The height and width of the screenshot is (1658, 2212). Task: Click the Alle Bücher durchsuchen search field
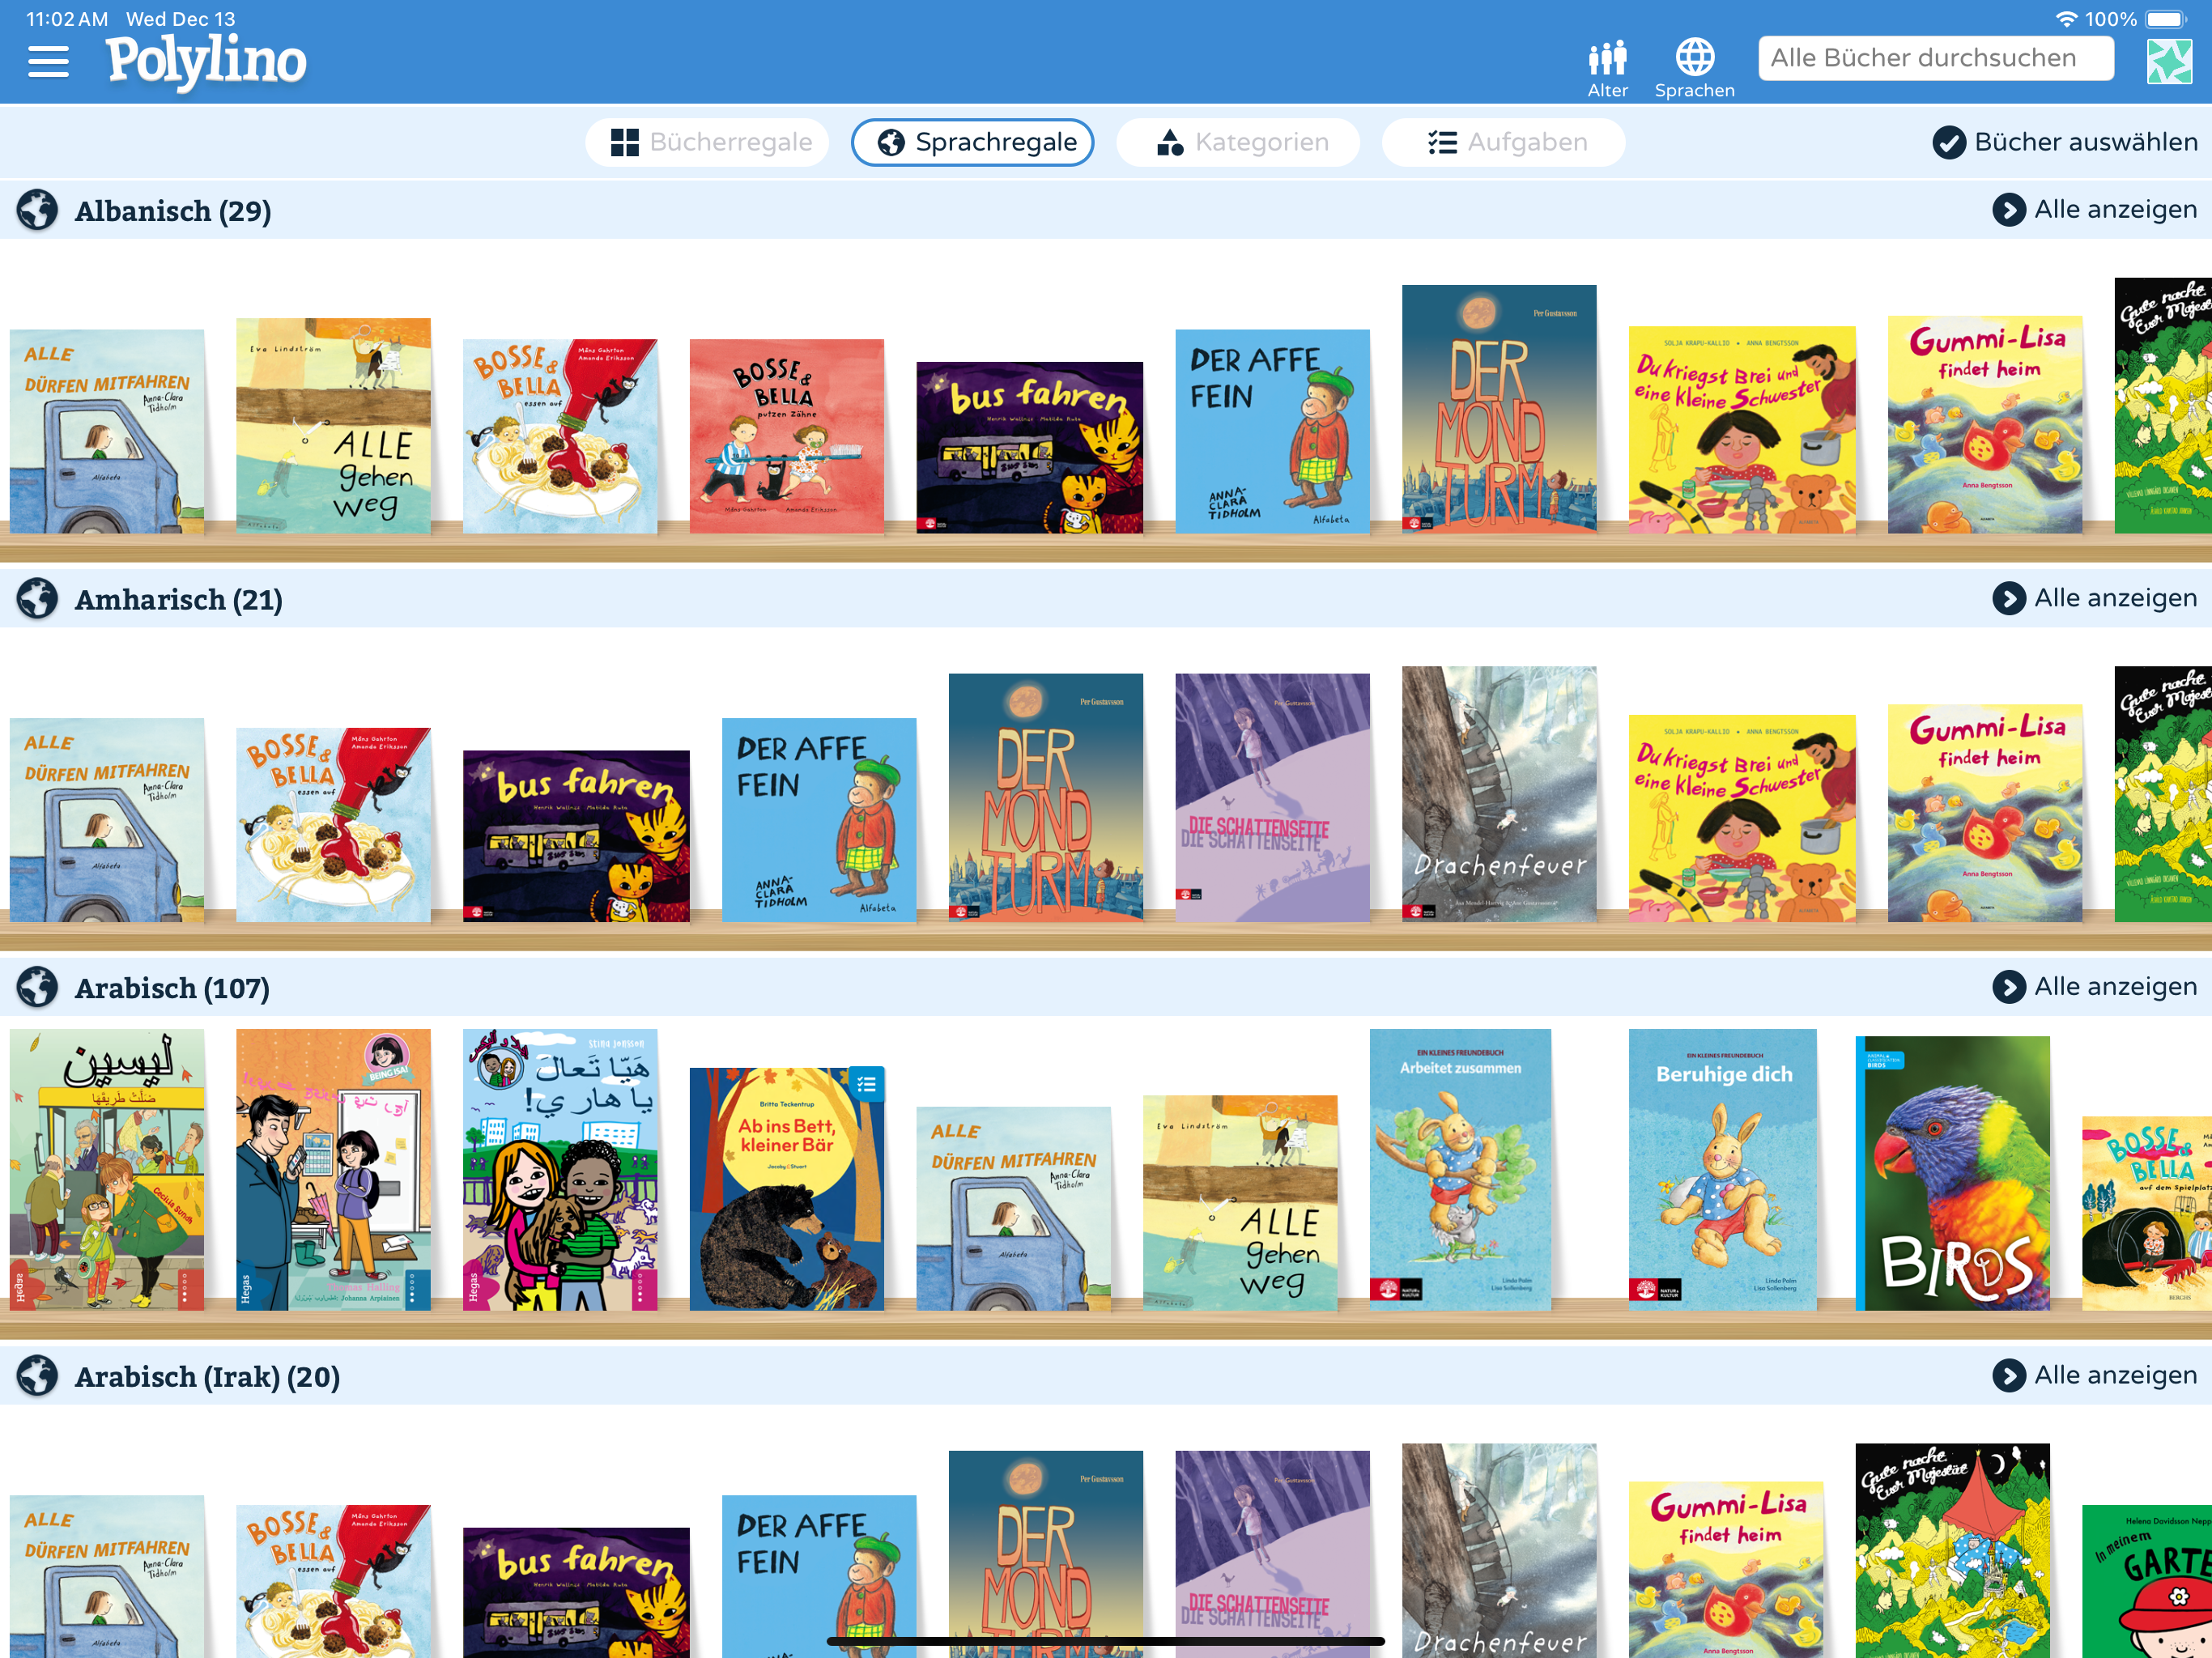coord(1935,58)
